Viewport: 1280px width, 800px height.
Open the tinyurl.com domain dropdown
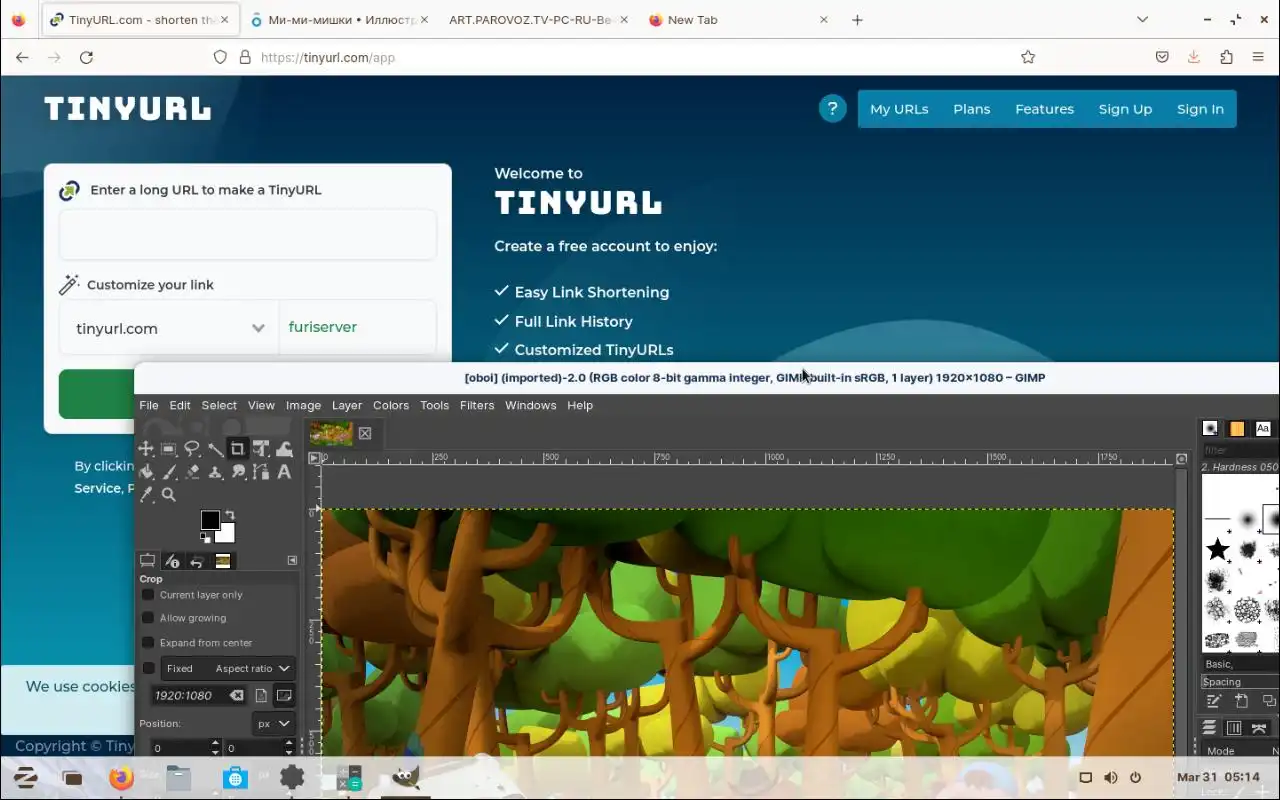168,328
